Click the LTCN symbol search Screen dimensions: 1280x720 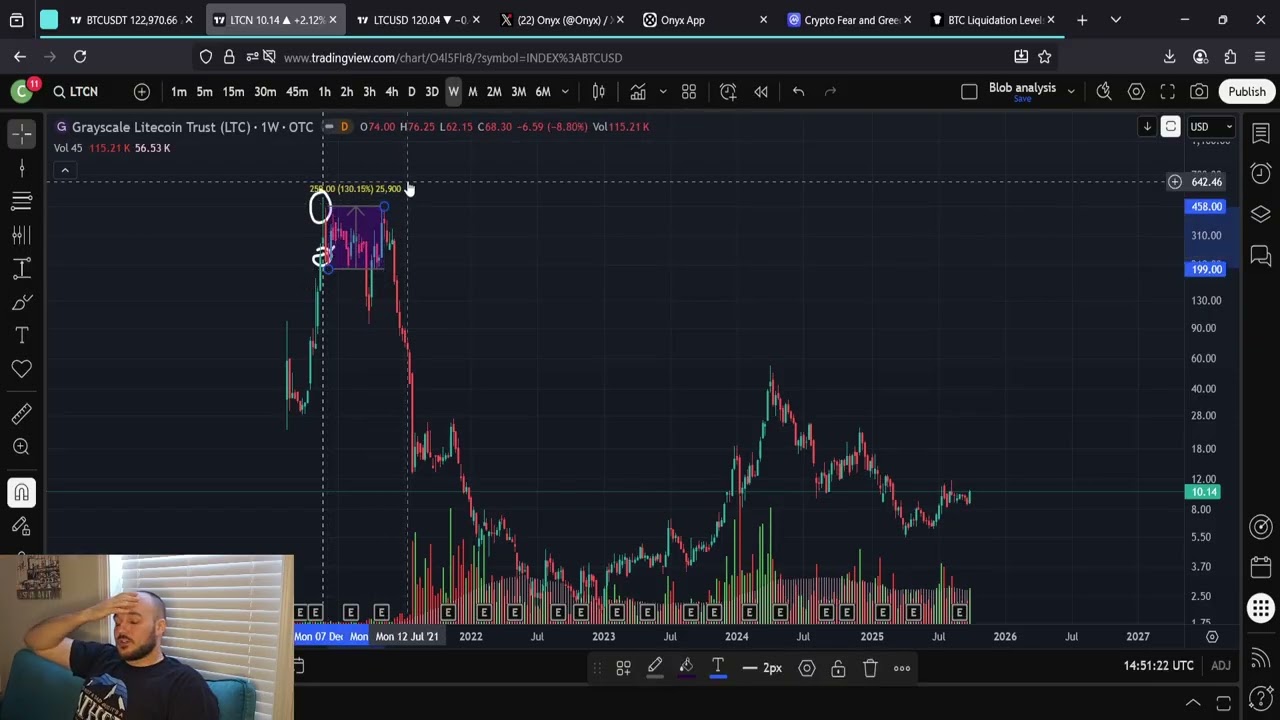point(84,92)
